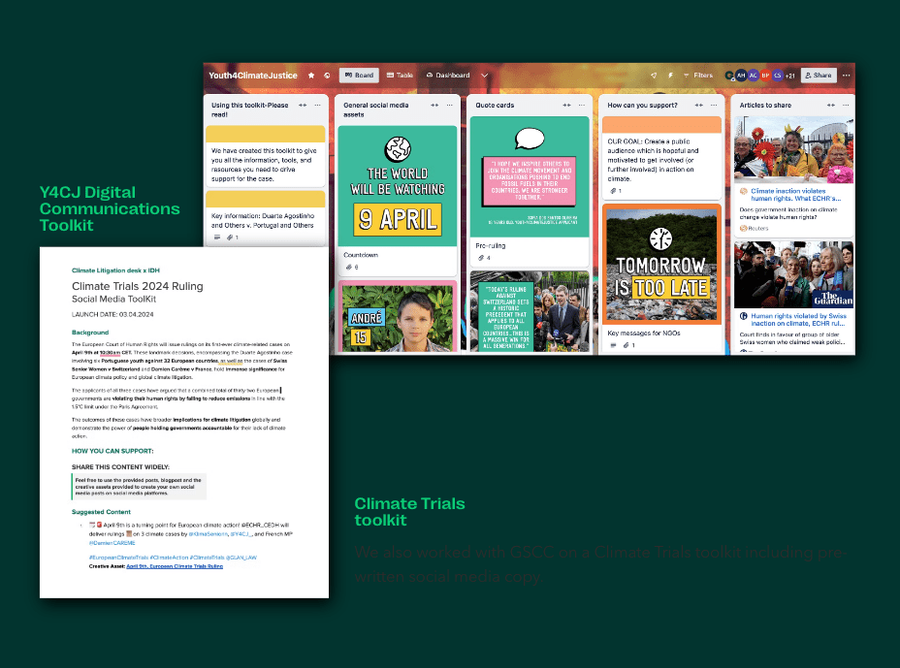Click the description icon on 'Key information' card
Image resolution: width=900 pixels, height=668 pixels.
(x=217, y=237)
